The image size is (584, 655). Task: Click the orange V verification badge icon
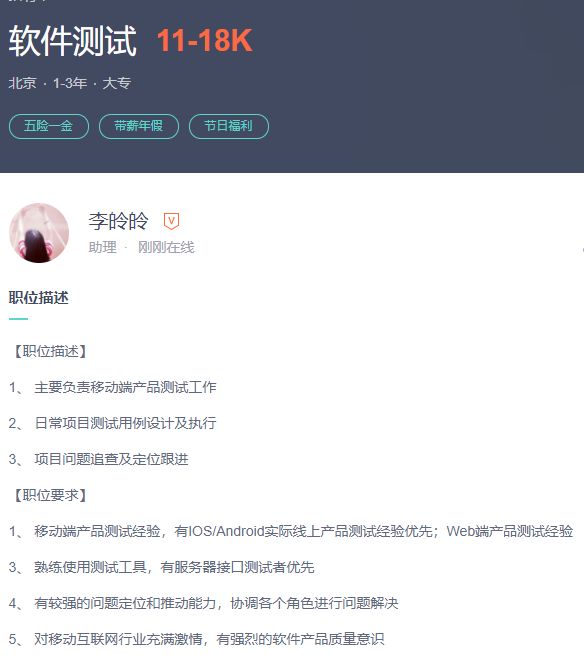[x=171, y=221]
